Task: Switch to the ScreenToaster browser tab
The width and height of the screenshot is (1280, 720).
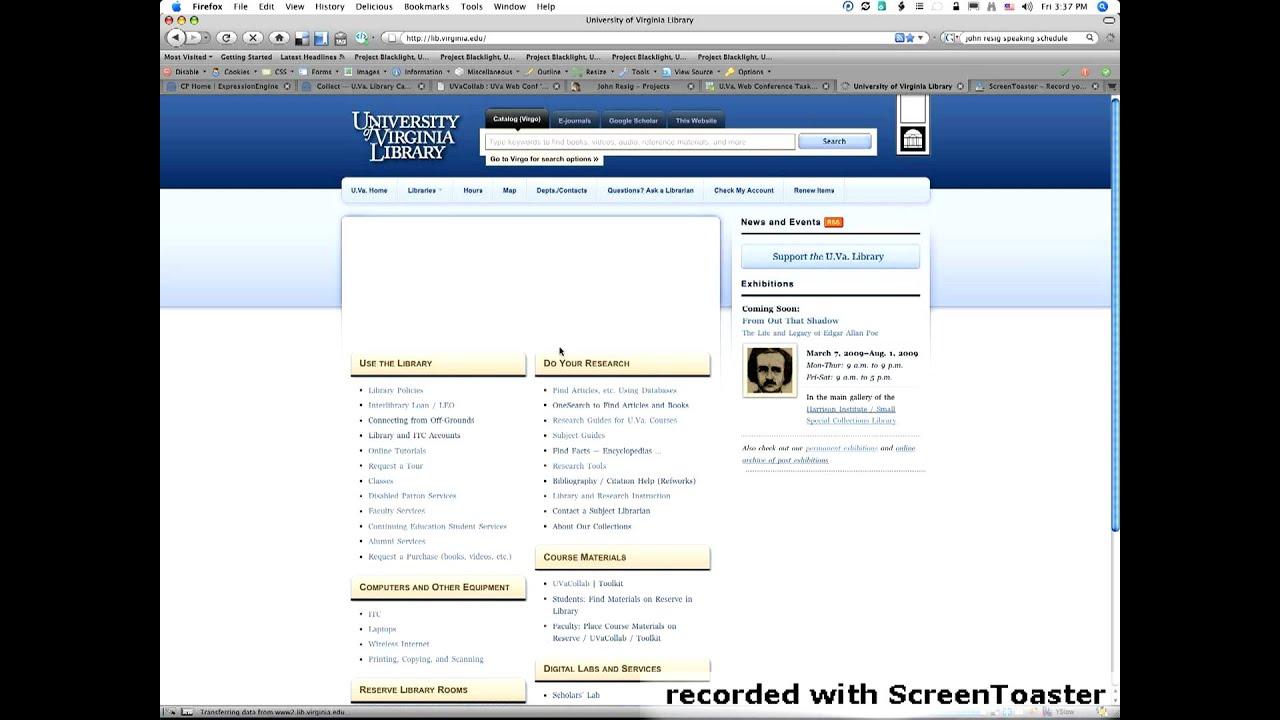Action: point(1036,87)
